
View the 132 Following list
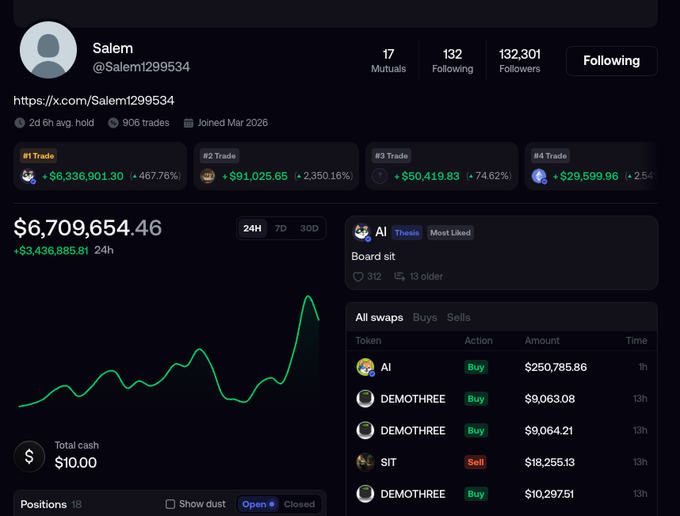[452, 61]
